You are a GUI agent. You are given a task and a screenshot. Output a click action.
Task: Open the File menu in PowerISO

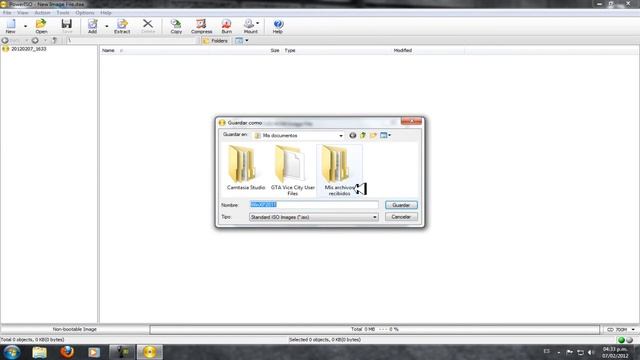[7, 13]
